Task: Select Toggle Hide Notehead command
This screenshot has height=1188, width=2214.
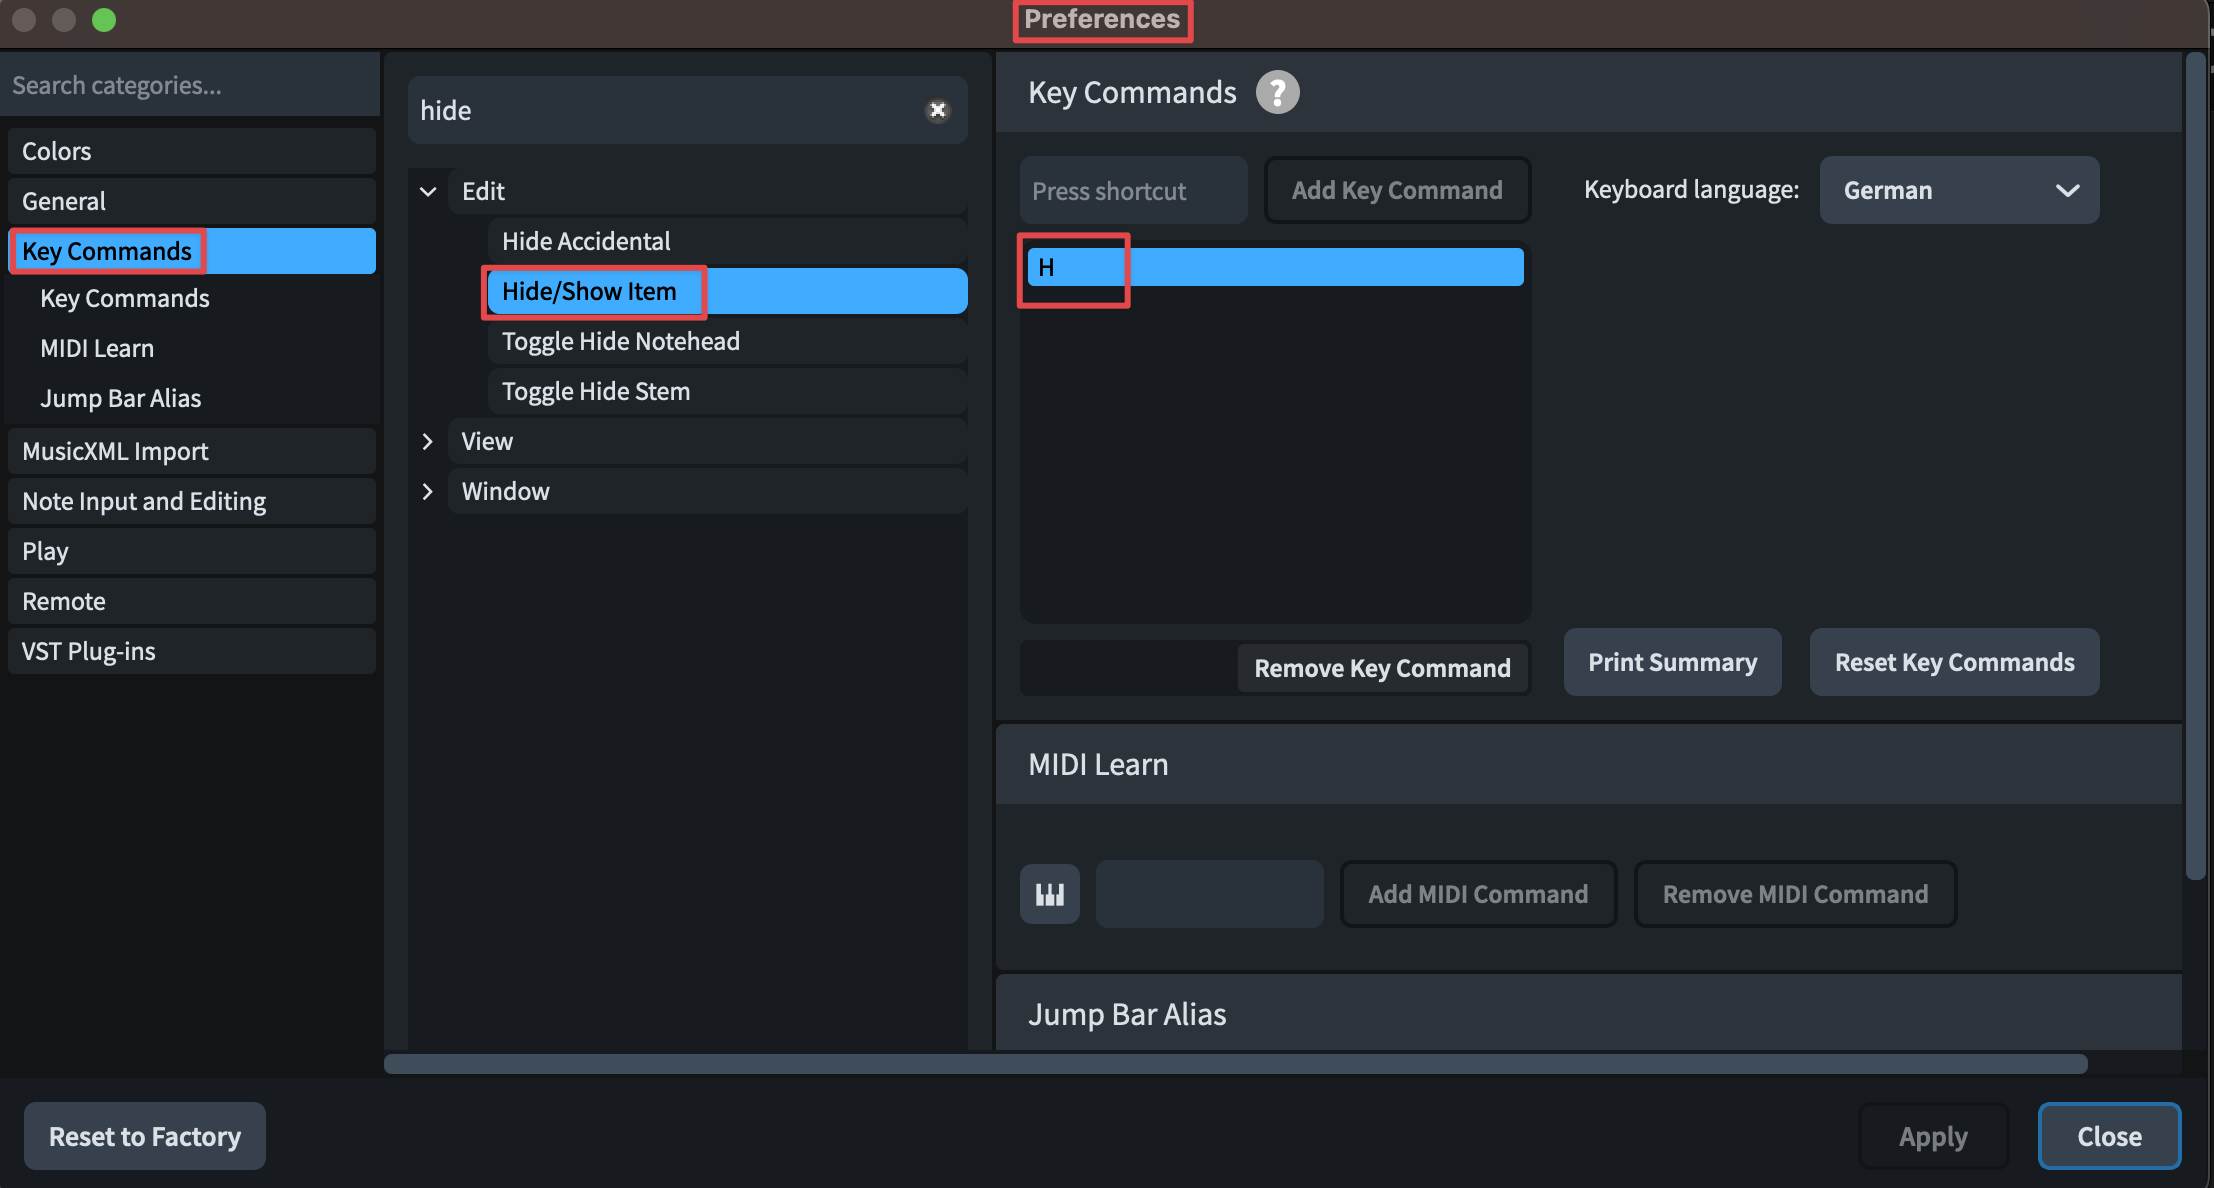Action: pyautogui.click(x=620, y=341)
